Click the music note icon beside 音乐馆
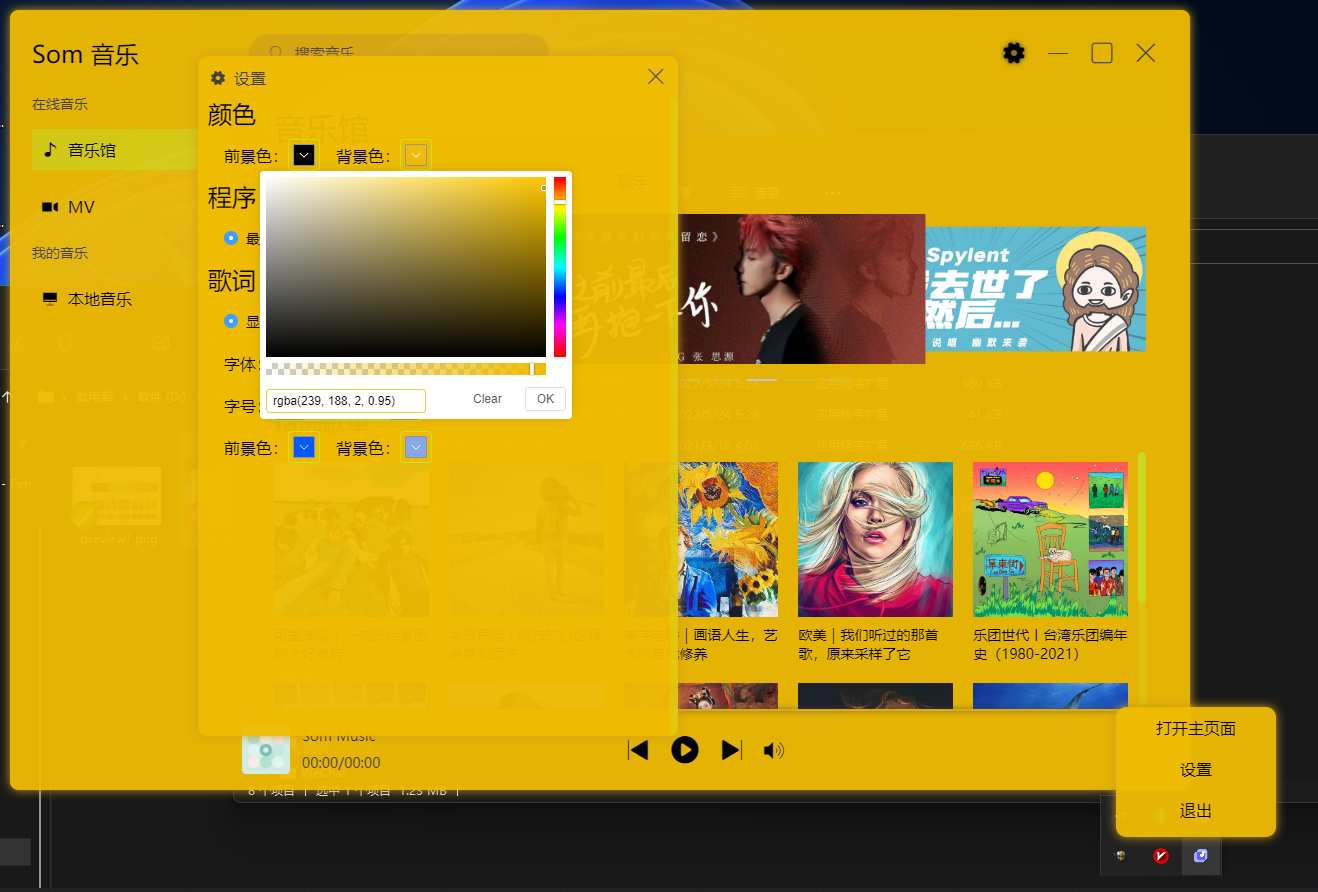This screenshot has width=1318, height=892. [49, 150]
